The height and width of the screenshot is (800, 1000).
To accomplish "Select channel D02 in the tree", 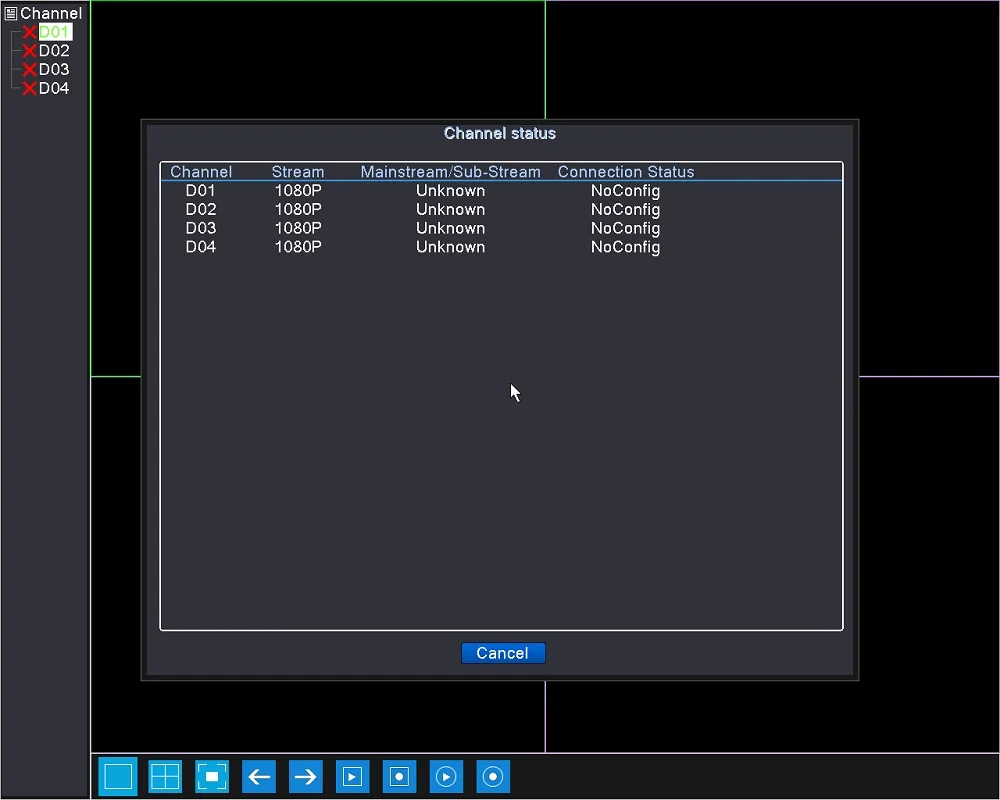I will tap(54, 50).
